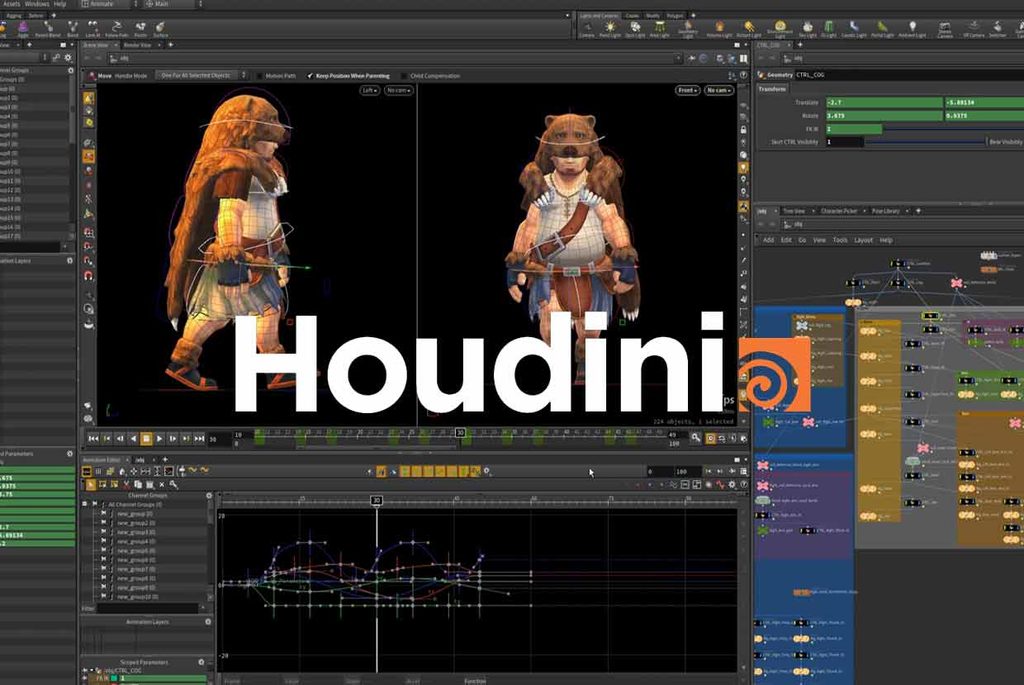1024x685 pixels.
Task: Click the CTRL_COG node name field
Action: 908,75
